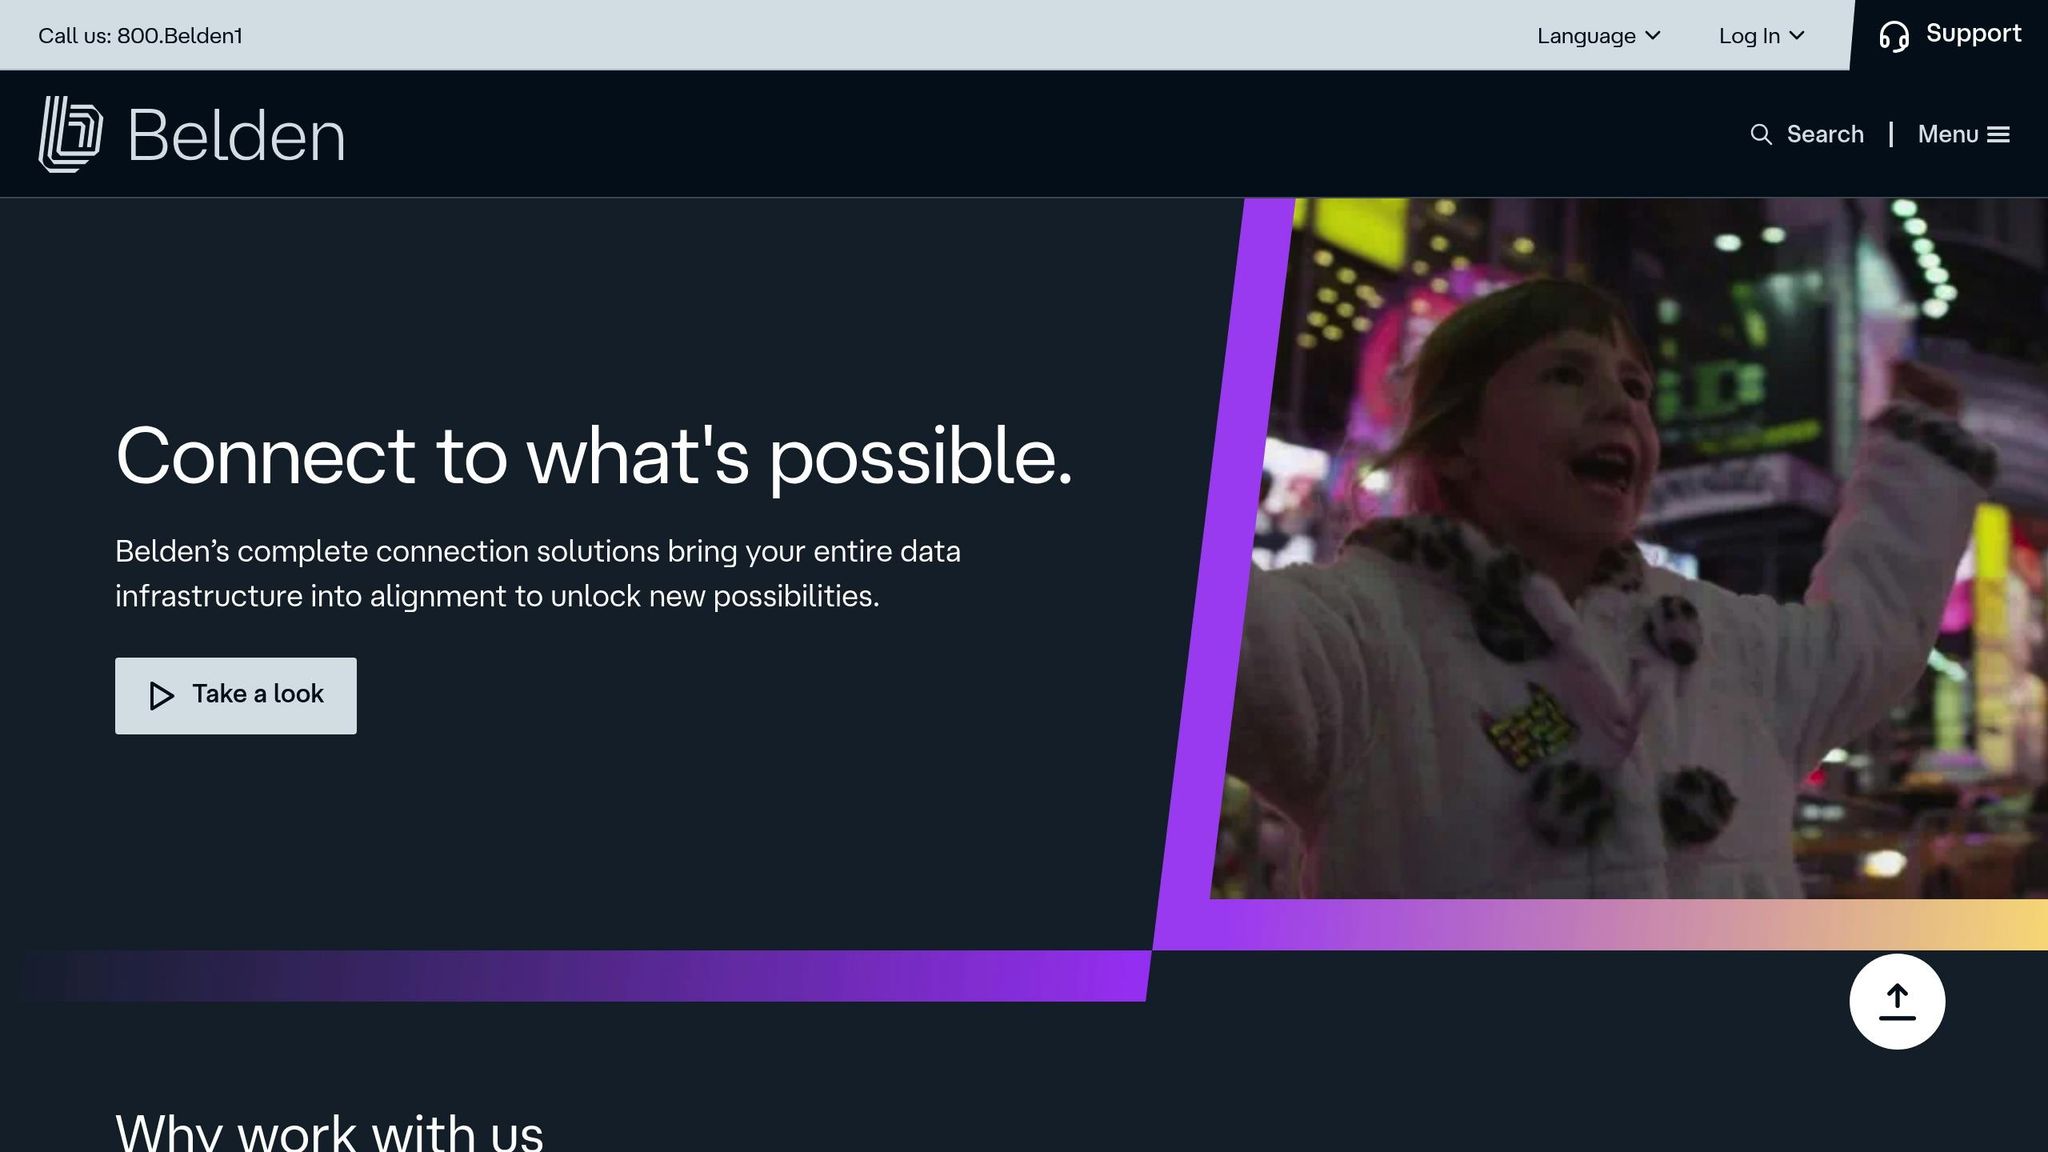Click the scroll-to-top arrow circle button

[x=1896, y=1001]
